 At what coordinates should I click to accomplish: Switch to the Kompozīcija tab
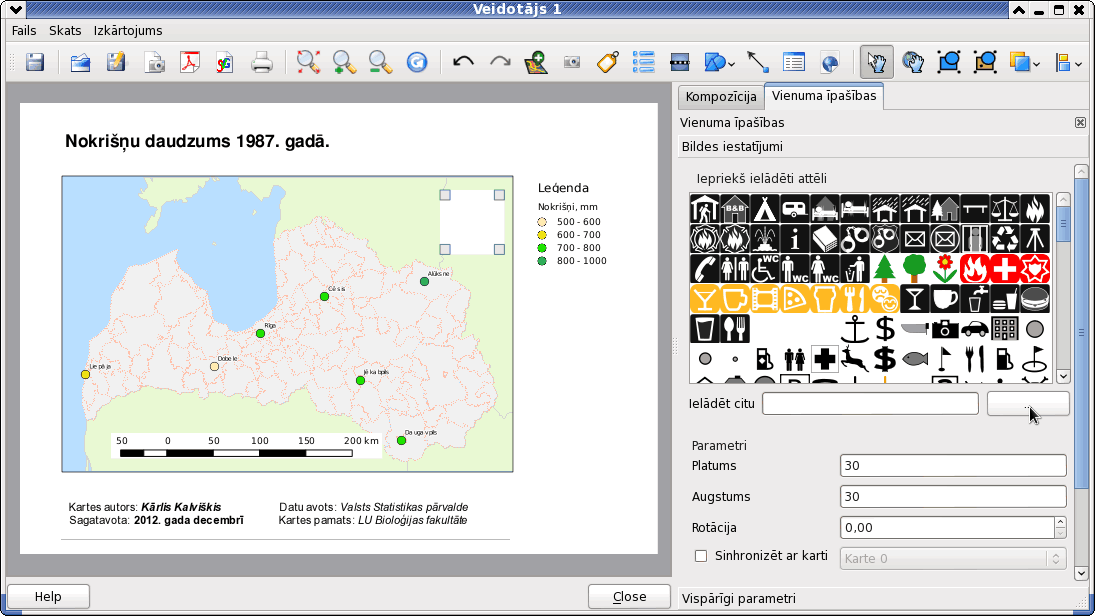[721, 97]
